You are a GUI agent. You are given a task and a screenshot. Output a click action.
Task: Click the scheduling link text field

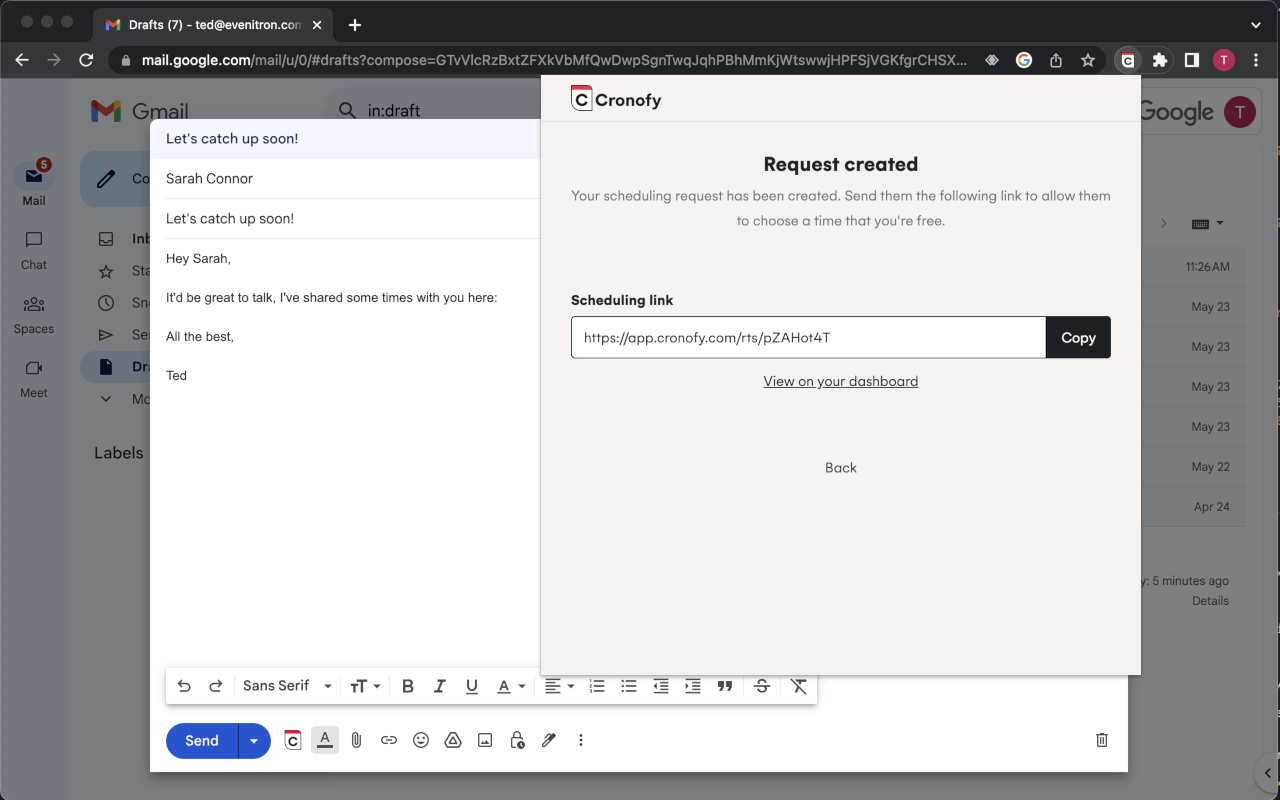point(808,338)
